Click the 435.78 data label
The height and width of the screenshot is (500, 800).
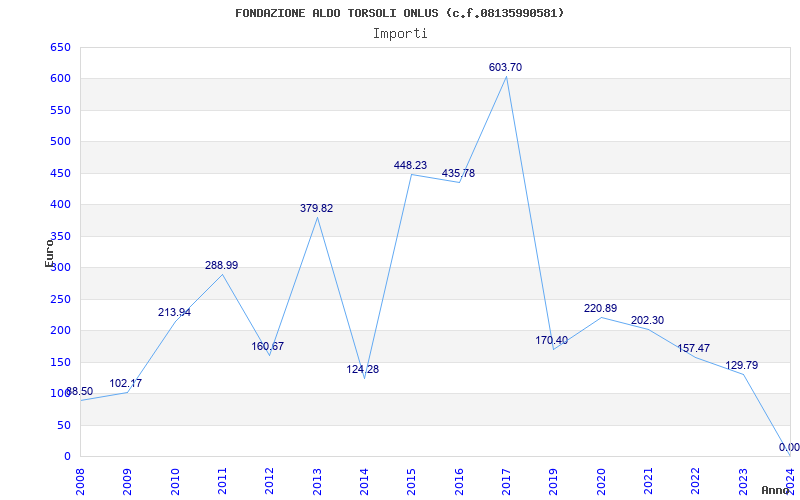(458, 173)
